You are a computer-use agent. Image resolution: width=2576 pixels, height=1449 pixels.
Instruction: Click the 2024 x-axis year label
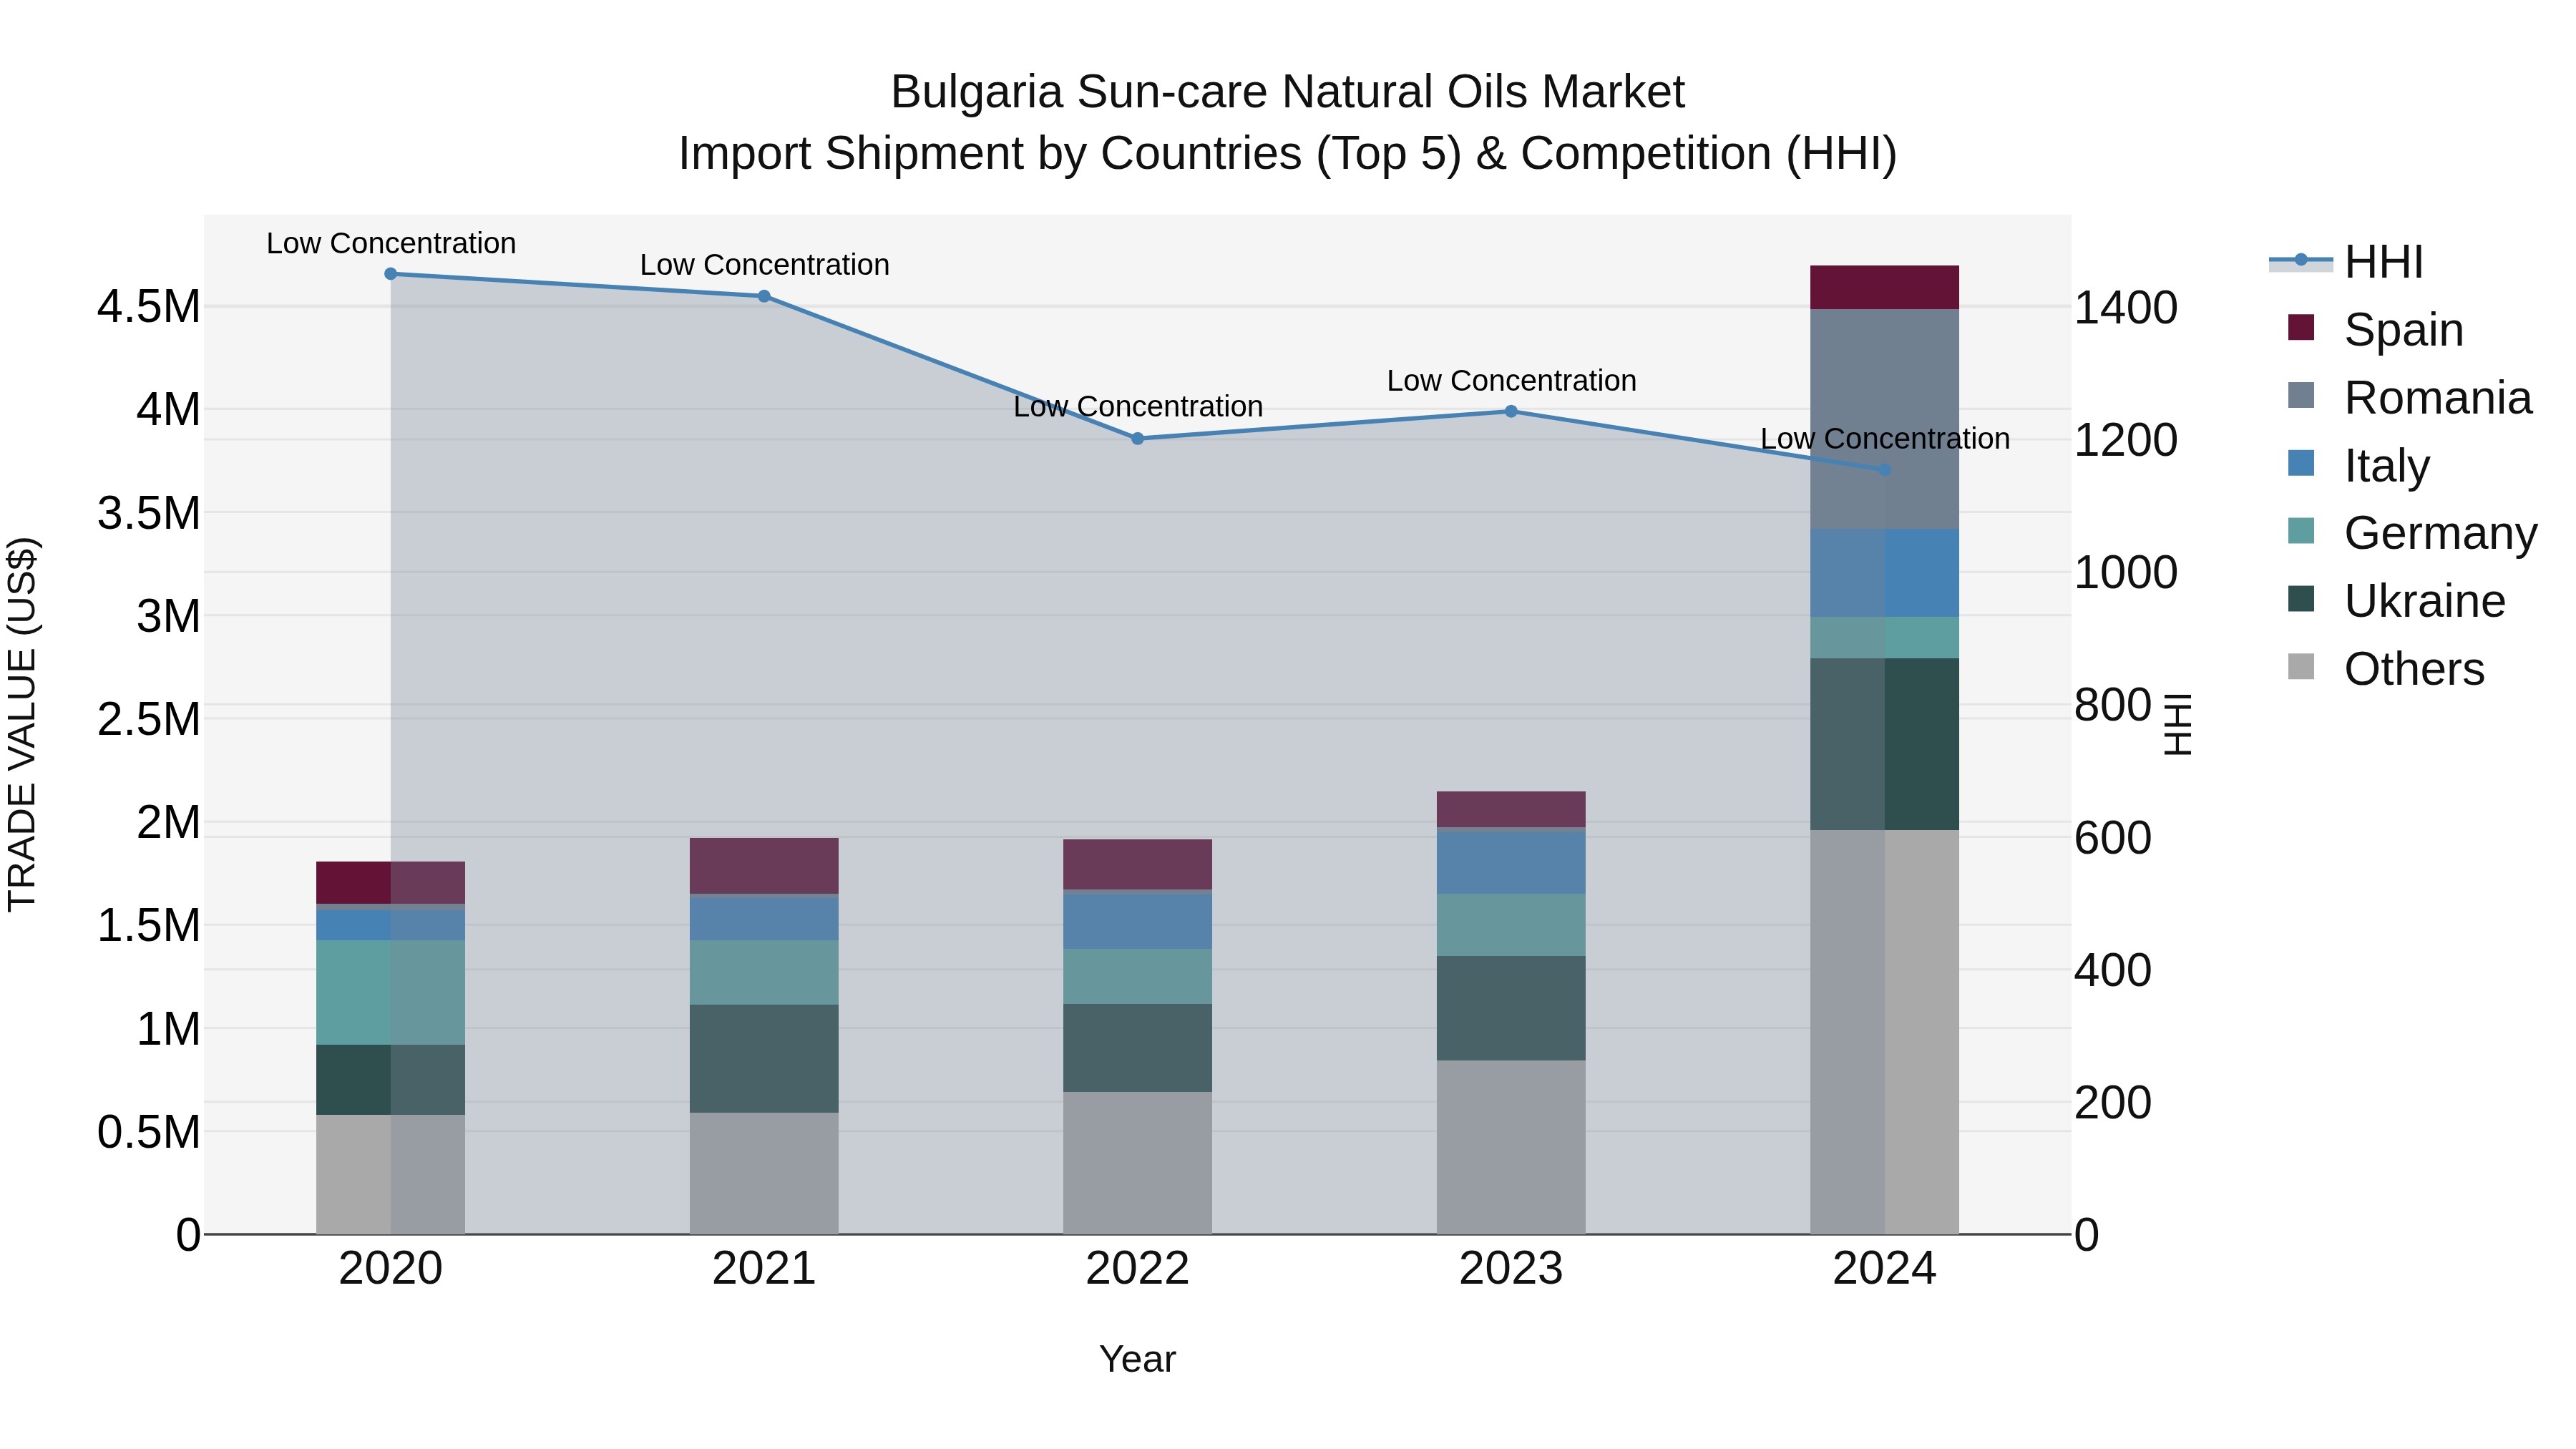pos(1885,1269)
